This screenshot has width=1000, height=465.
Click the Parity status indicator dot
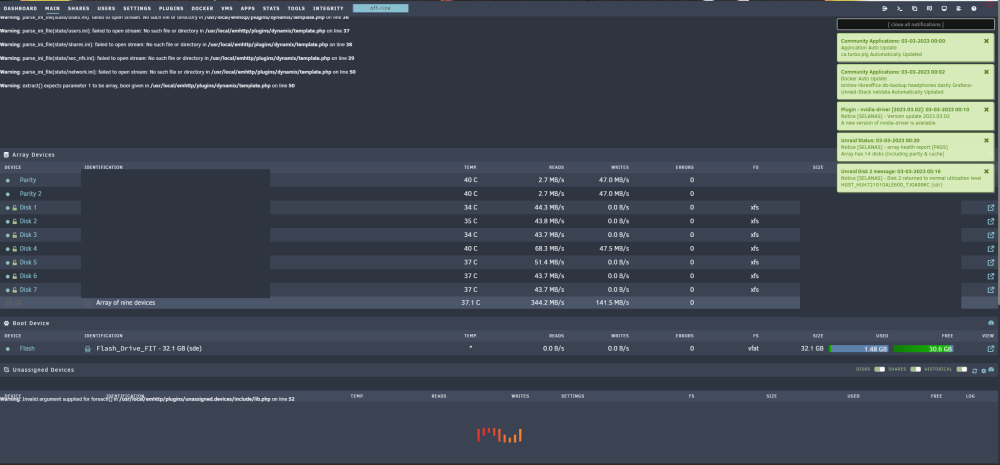8,181
